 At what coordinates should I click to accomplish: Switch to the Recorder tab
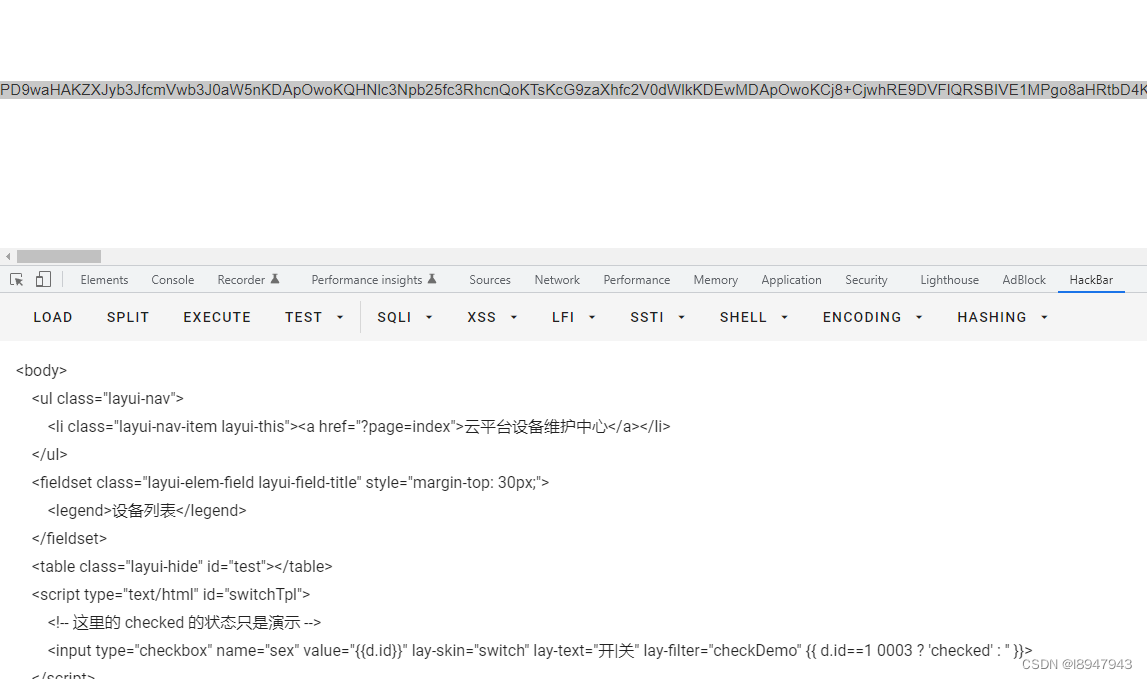click(x=241, y=280)
